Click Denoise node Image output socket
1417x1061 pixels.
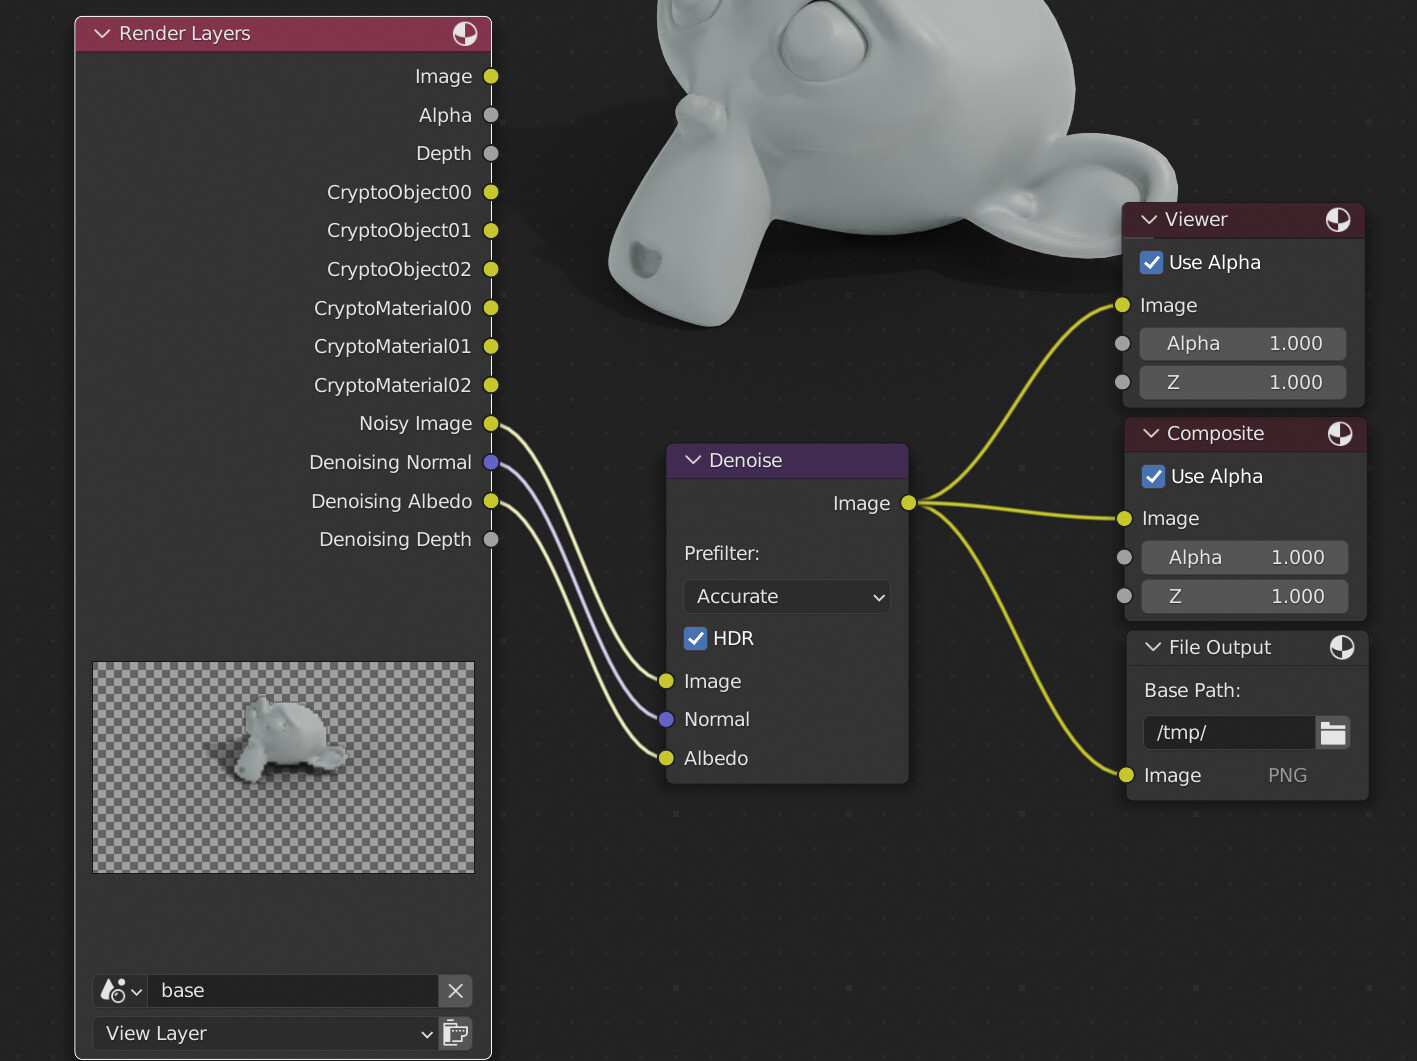(x=908, y=503)
